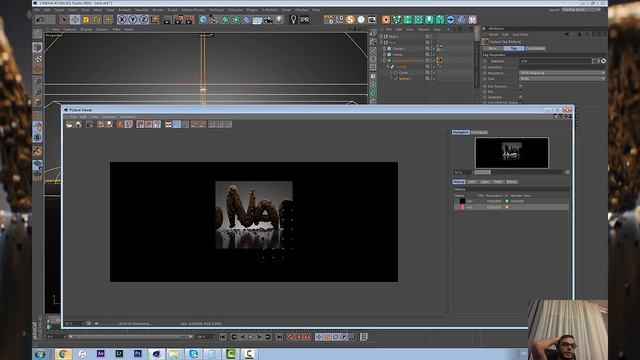Collapse the top Null object hierarchy

pyautogui.click(x=381, y=36)
